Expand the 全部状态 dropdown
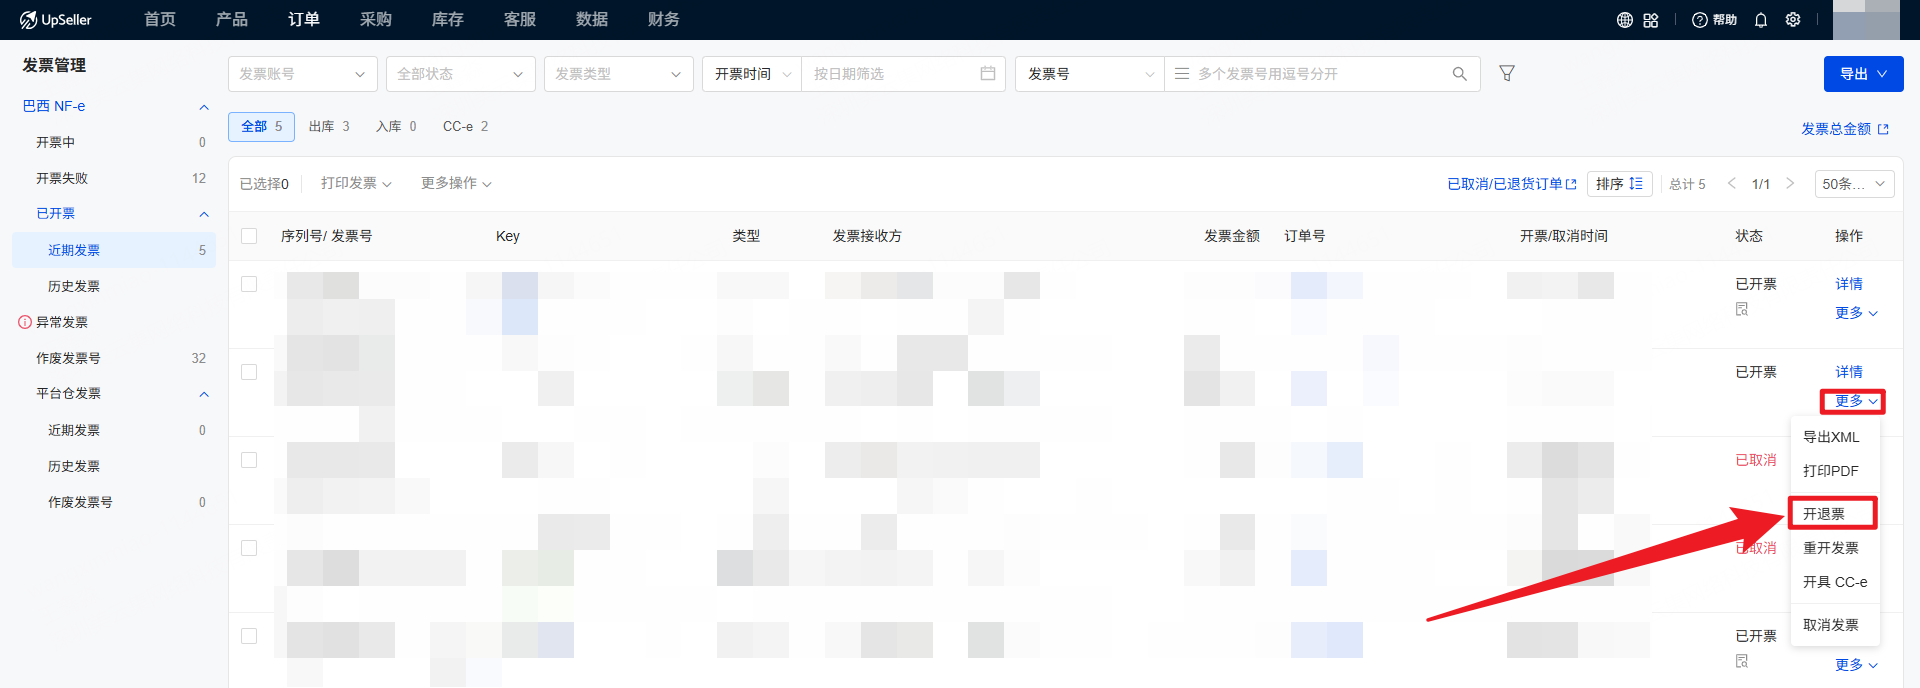Image resolution: width=1920 pixels, height=688 pixels. coord(460,74)
